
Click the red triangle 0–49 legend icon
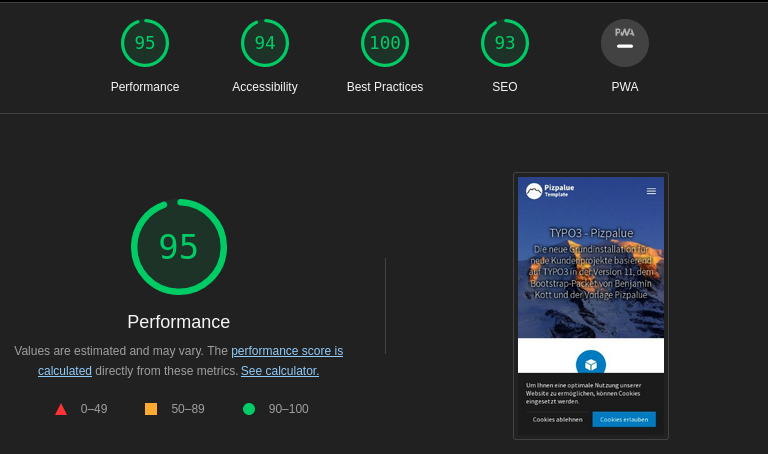click(61, 409)
